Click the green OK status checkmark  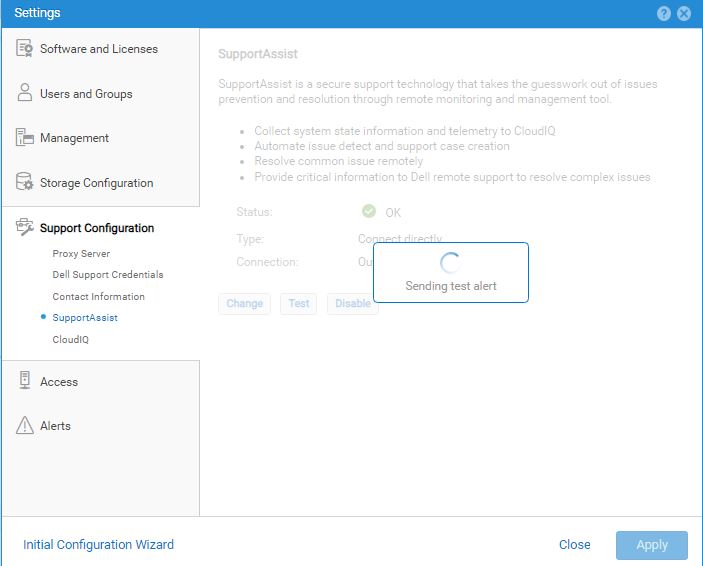pos(369,211)
